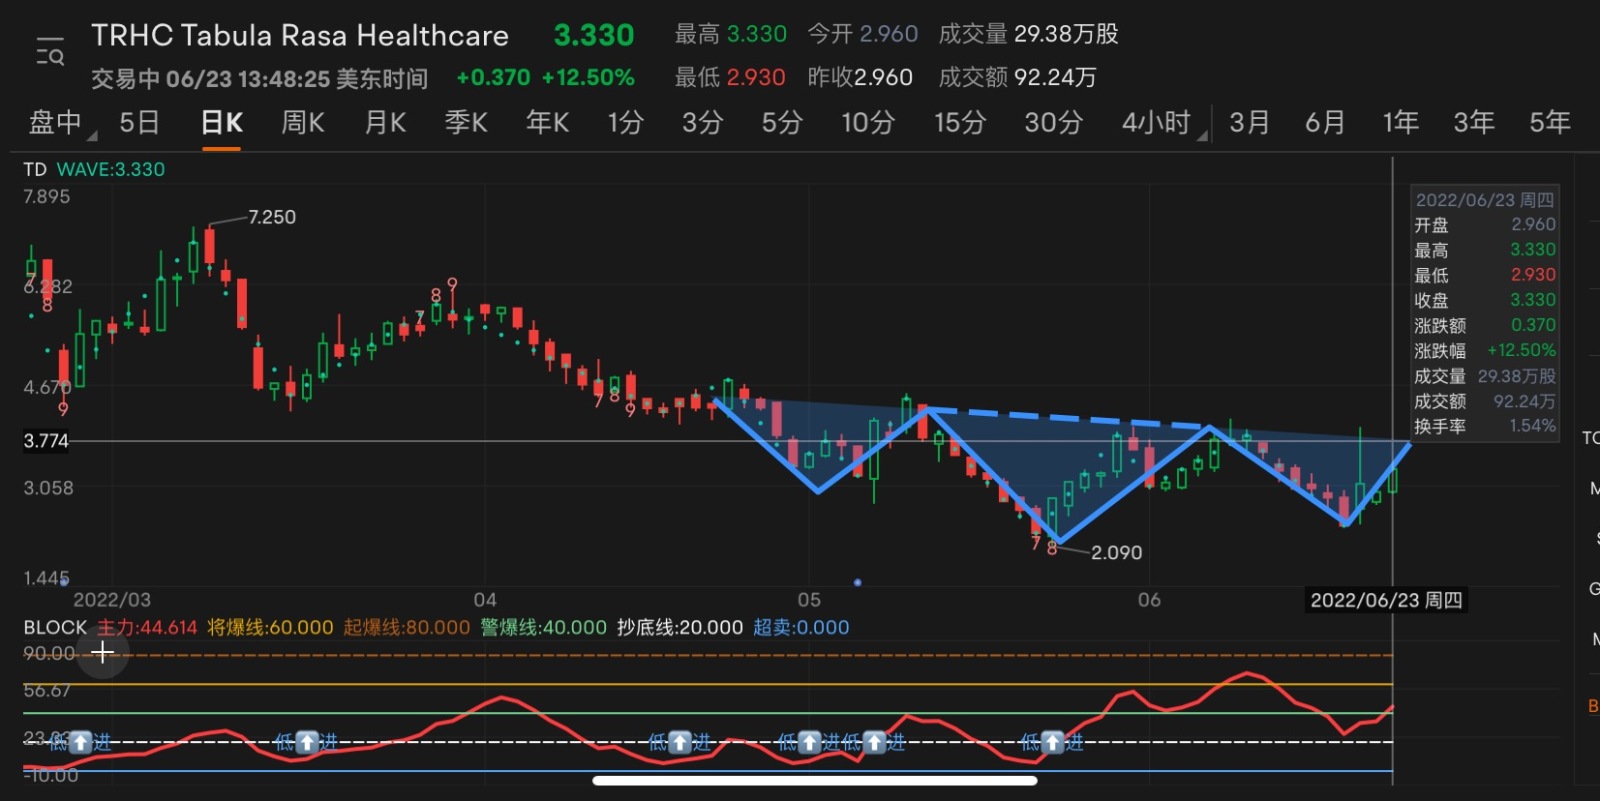Viewport: 1600px width, 801px height.
Task: Select the 1分 minute interval
Action: [x=625, y=122]
